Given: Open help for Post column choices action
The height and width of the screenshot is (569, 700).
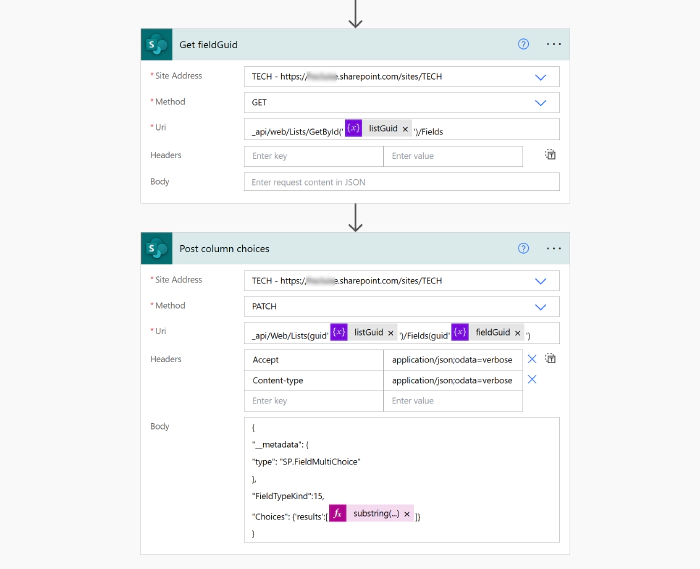Looking at the screenshot, I should pyautogui.click(x=523, y=249).
